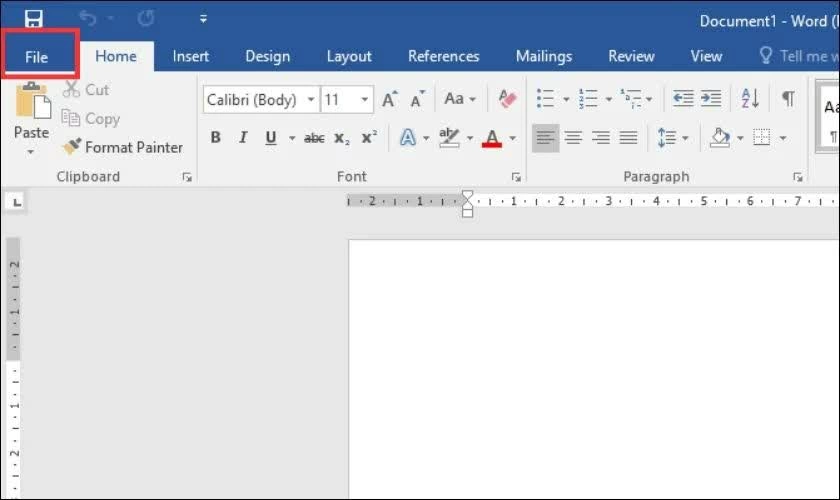The height and width of the screenshot is (500, 840).
Task: Apply the Text Highlight Color
Action: click(x=449, y=138)
